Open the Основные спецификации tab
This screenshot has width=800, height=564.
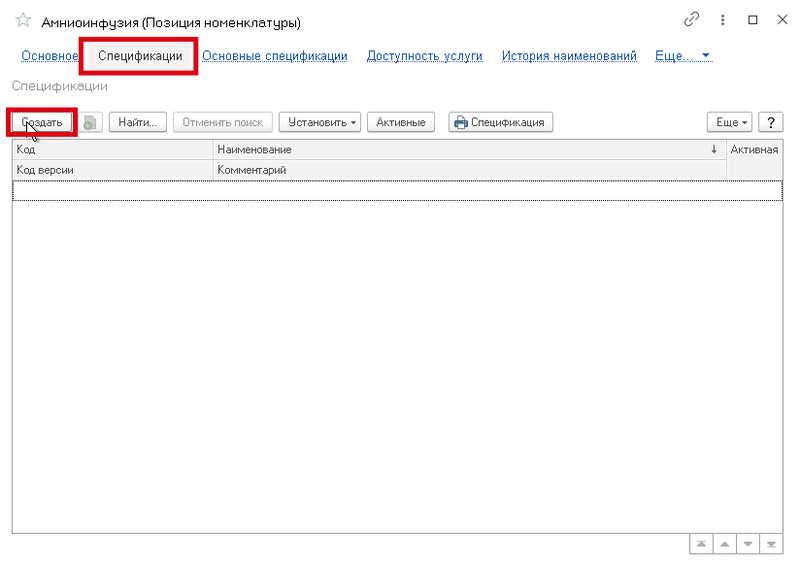274,56
